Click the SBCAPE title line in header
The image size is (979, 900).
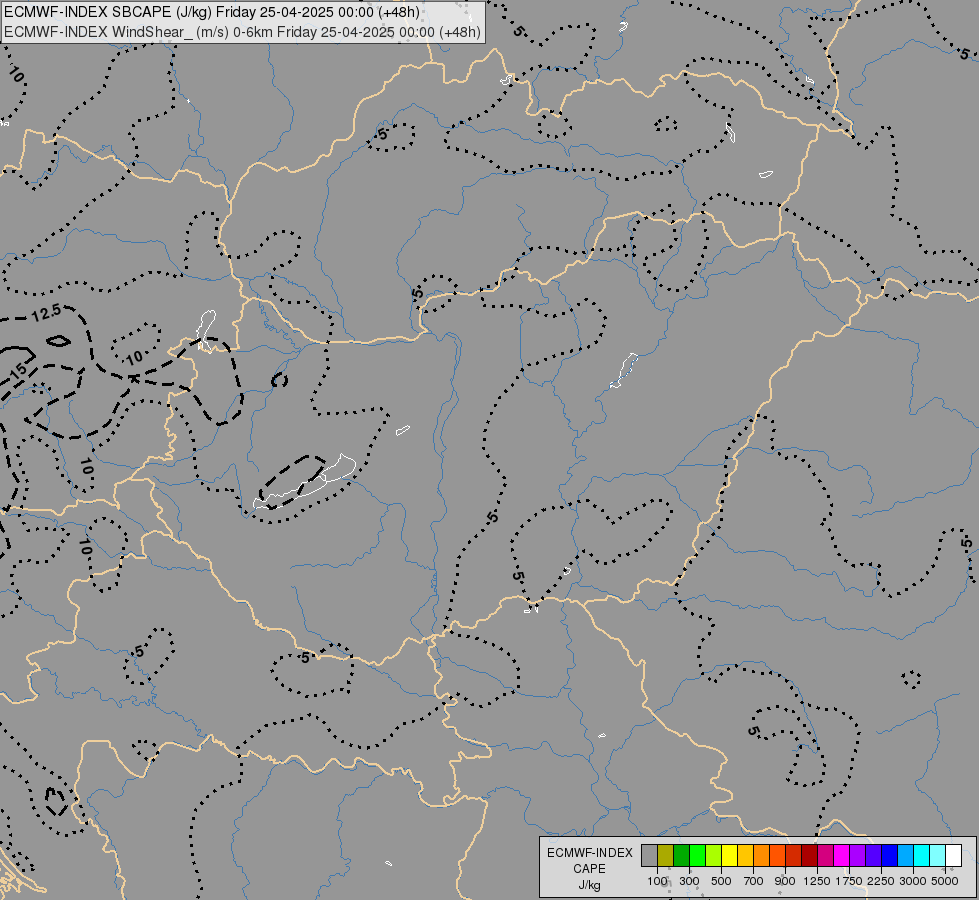click(x=212, y=12)
